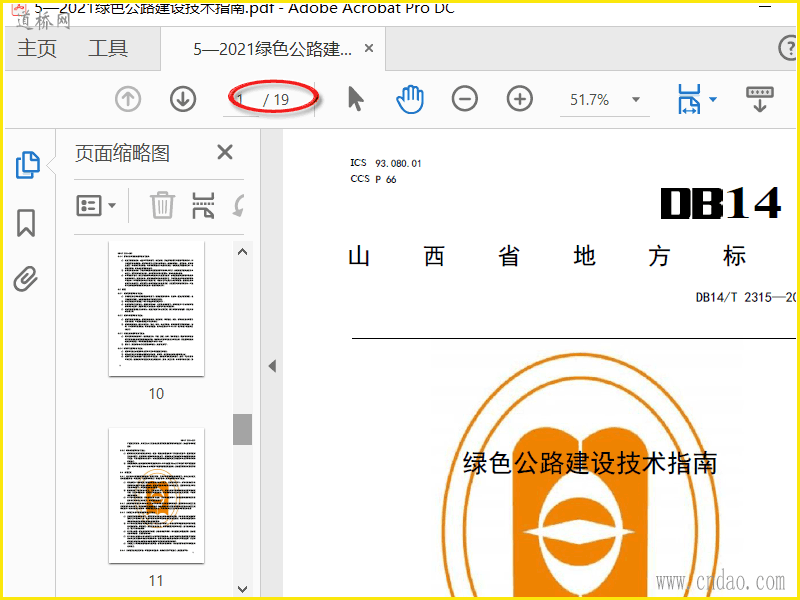Open the 工具 tab

pos(108,49)
